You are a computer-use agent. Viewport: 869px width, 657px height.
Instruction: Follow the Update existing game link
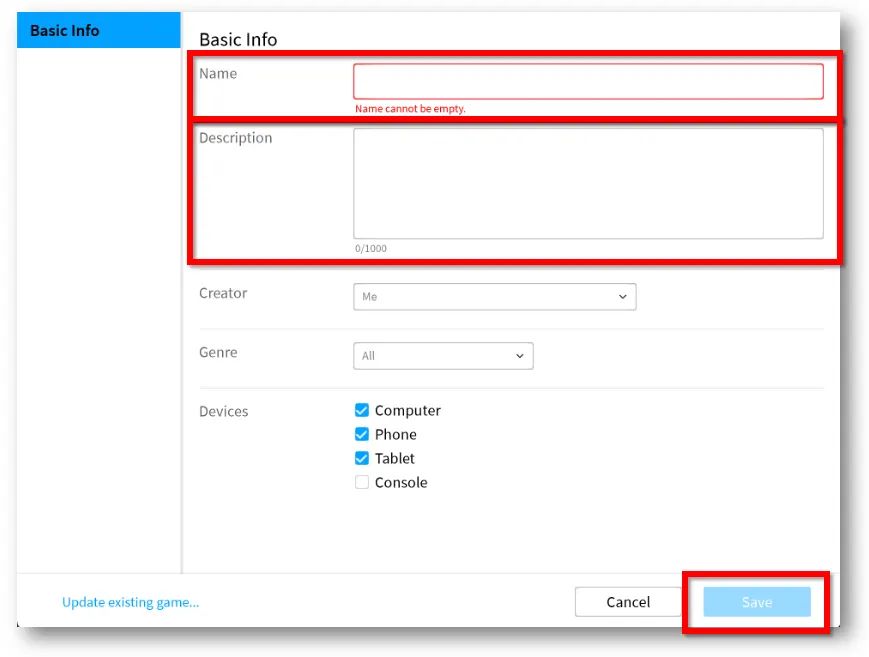[x=130, y=602]
